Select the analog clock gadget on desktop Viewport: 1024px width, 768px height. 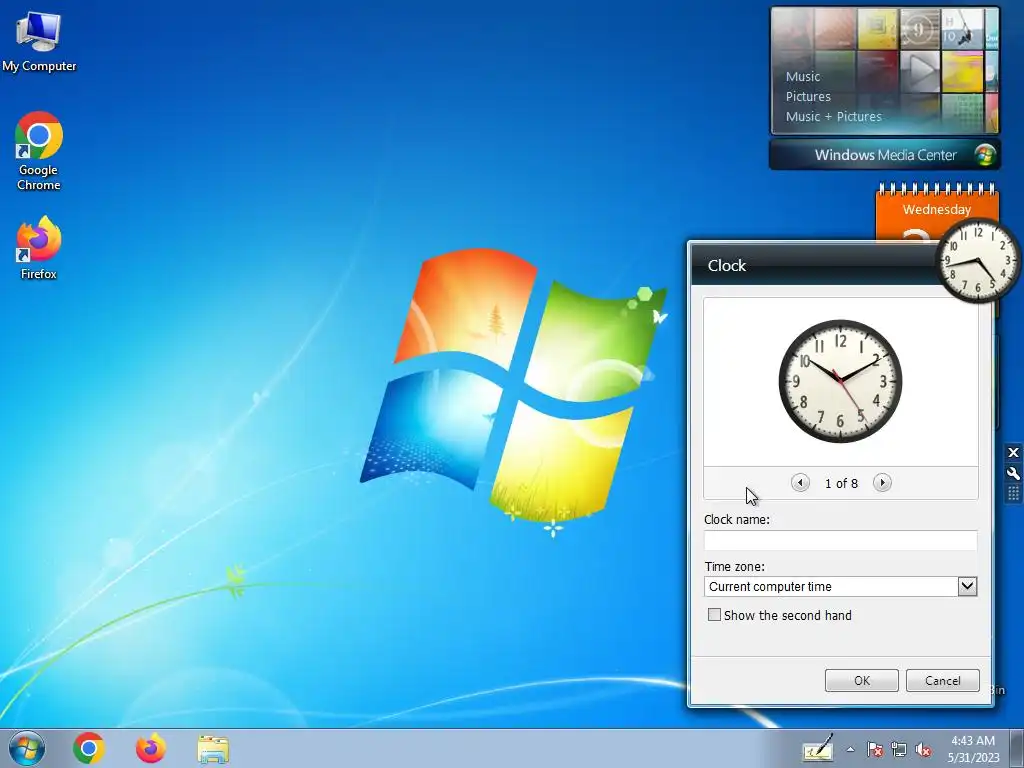coord(978,260)
